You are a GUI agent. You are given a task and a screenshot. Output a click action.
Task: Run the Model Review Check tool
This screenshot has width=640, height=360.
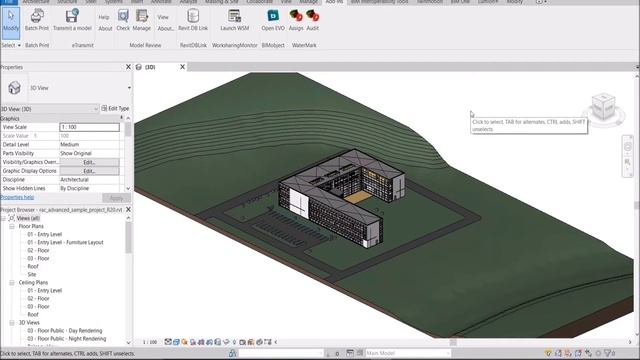tap(123, 20)
